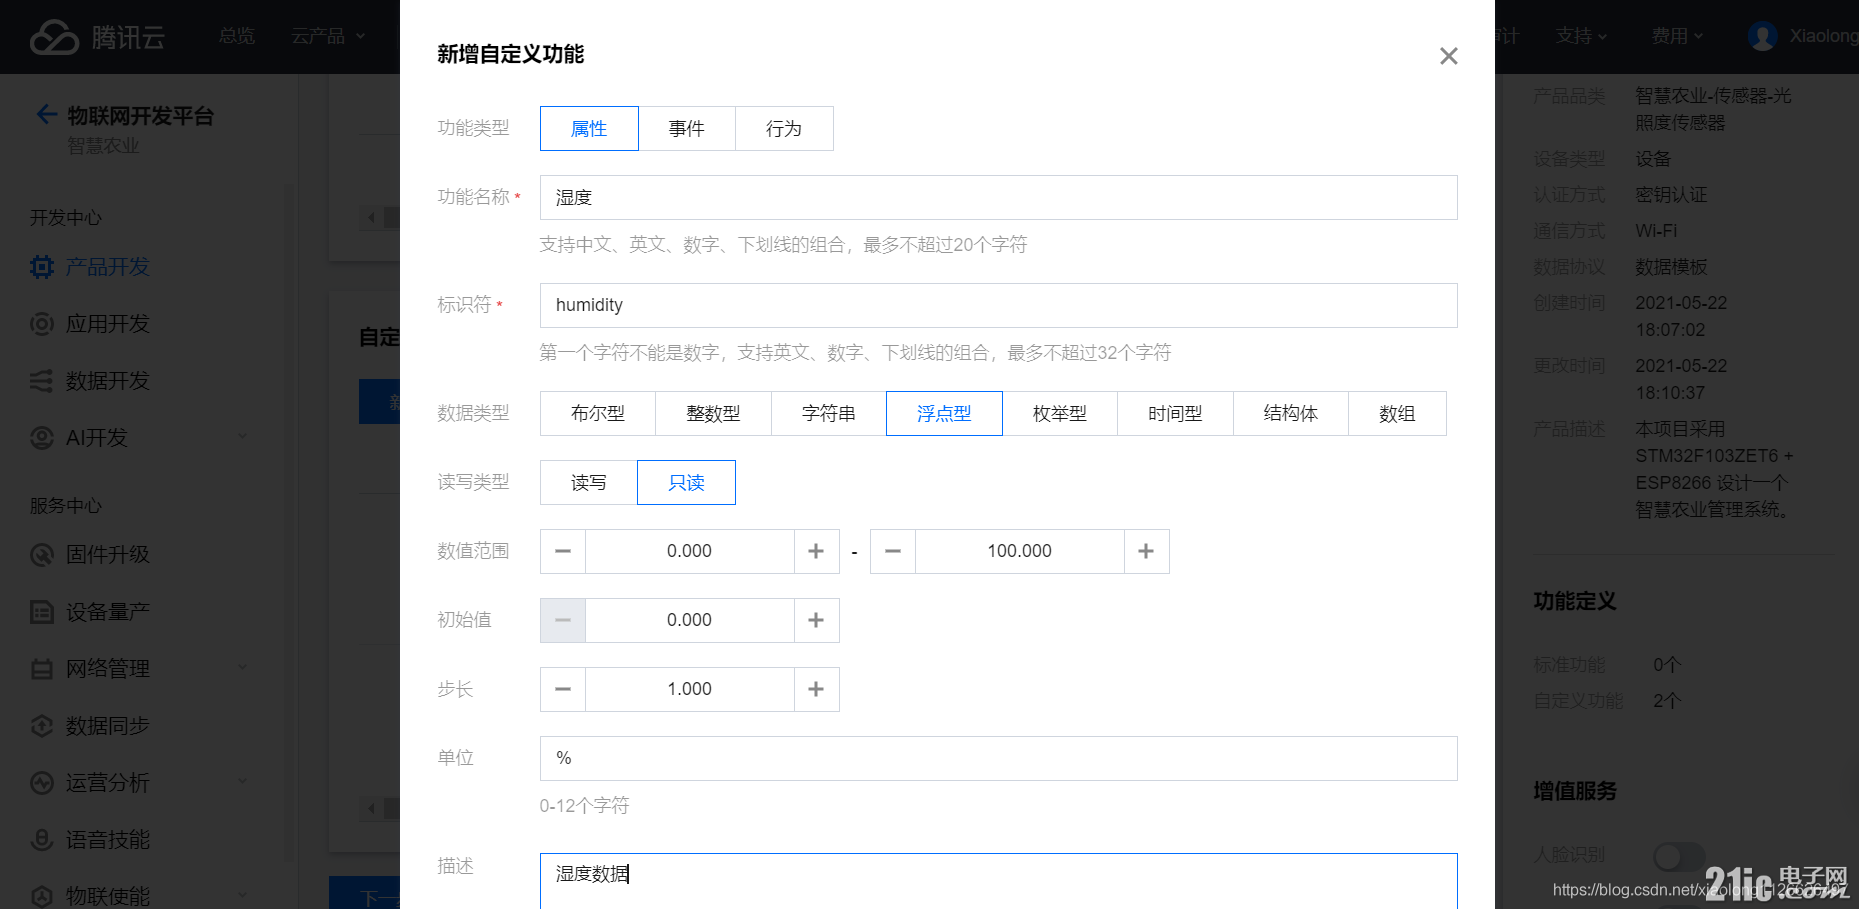Click the 描述 text area
This screenshot has height=909, width=1859.
pyautogui.click(x=998, y=881)
